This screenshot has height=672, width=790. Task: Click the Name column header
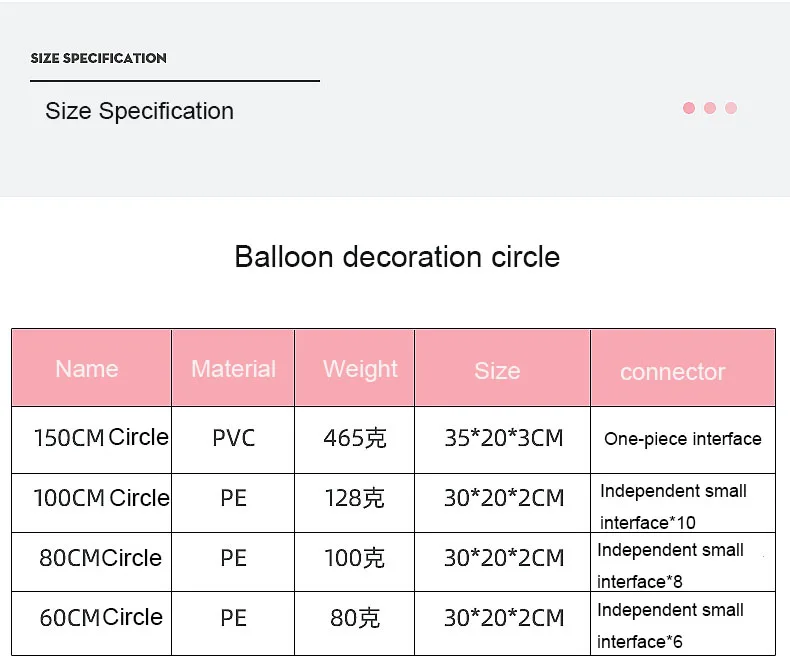[x=87, y=369]
